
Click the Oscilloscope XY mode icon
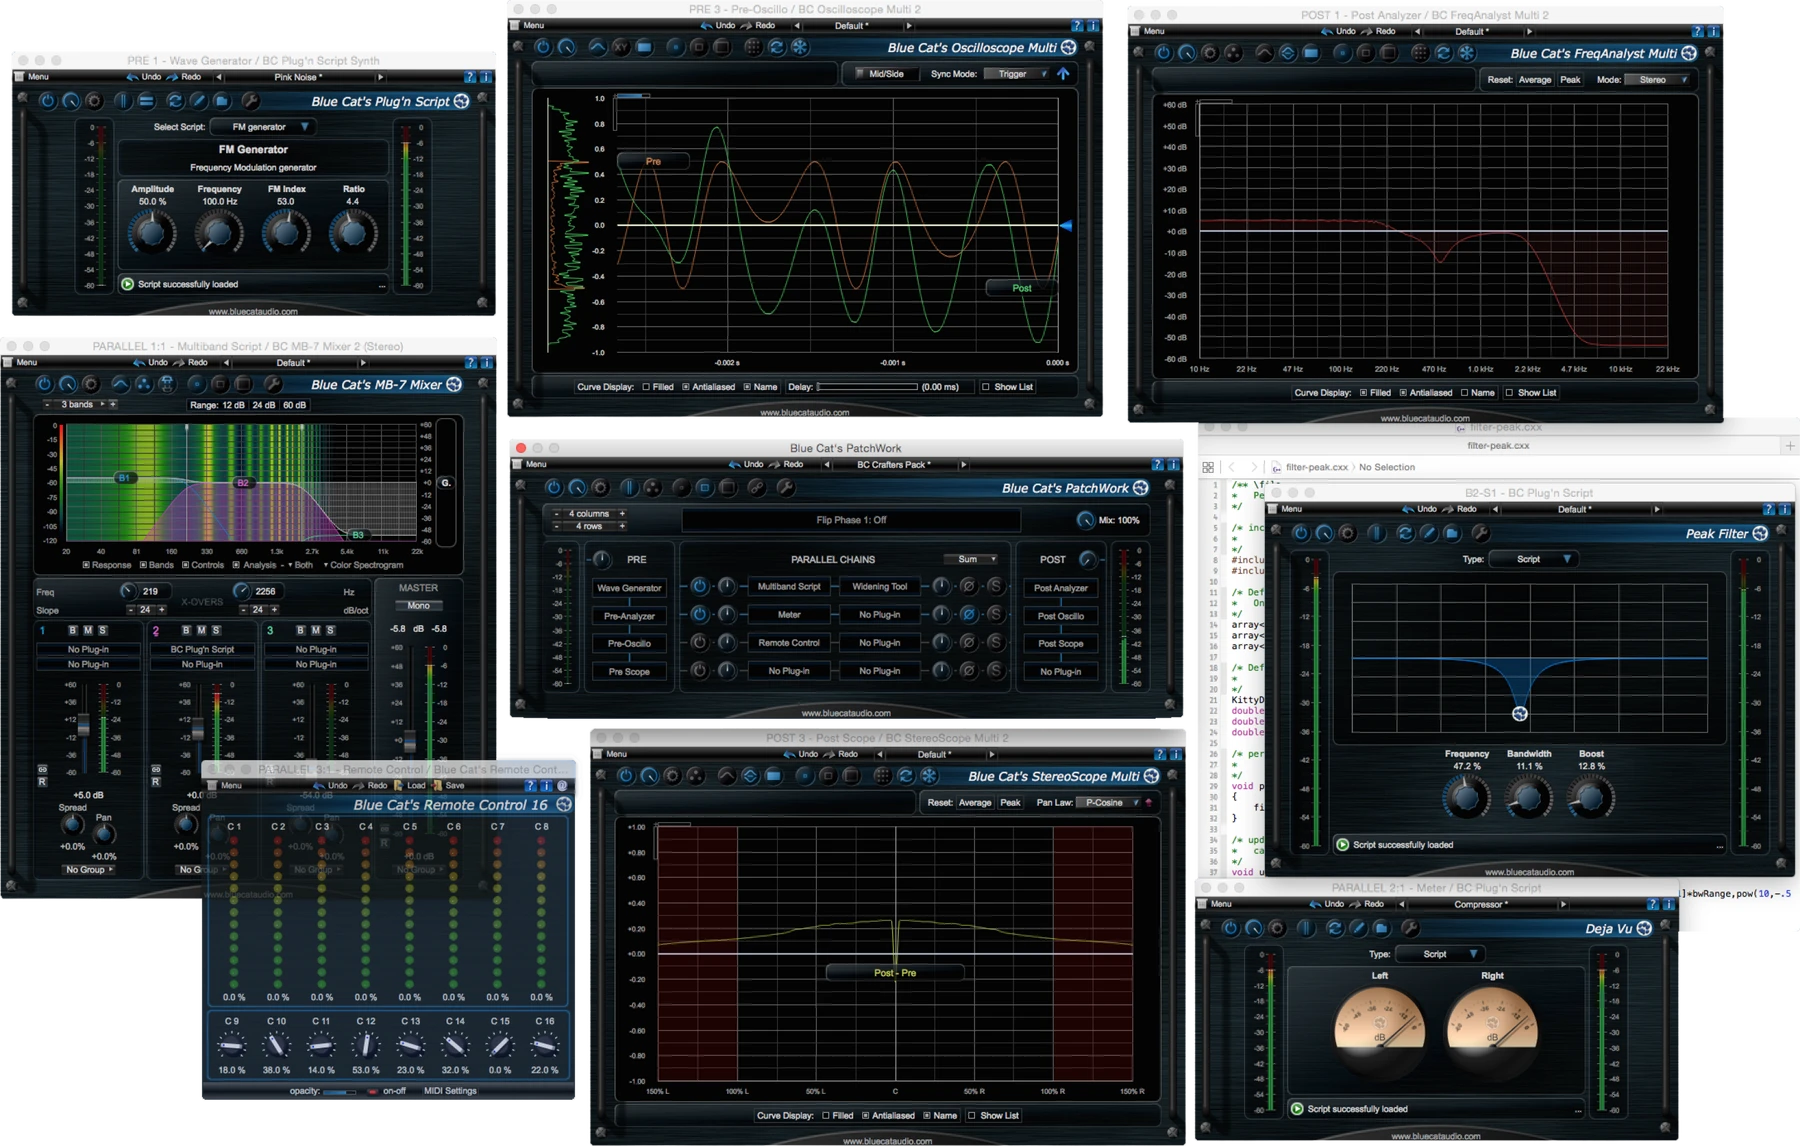point(620,47)
